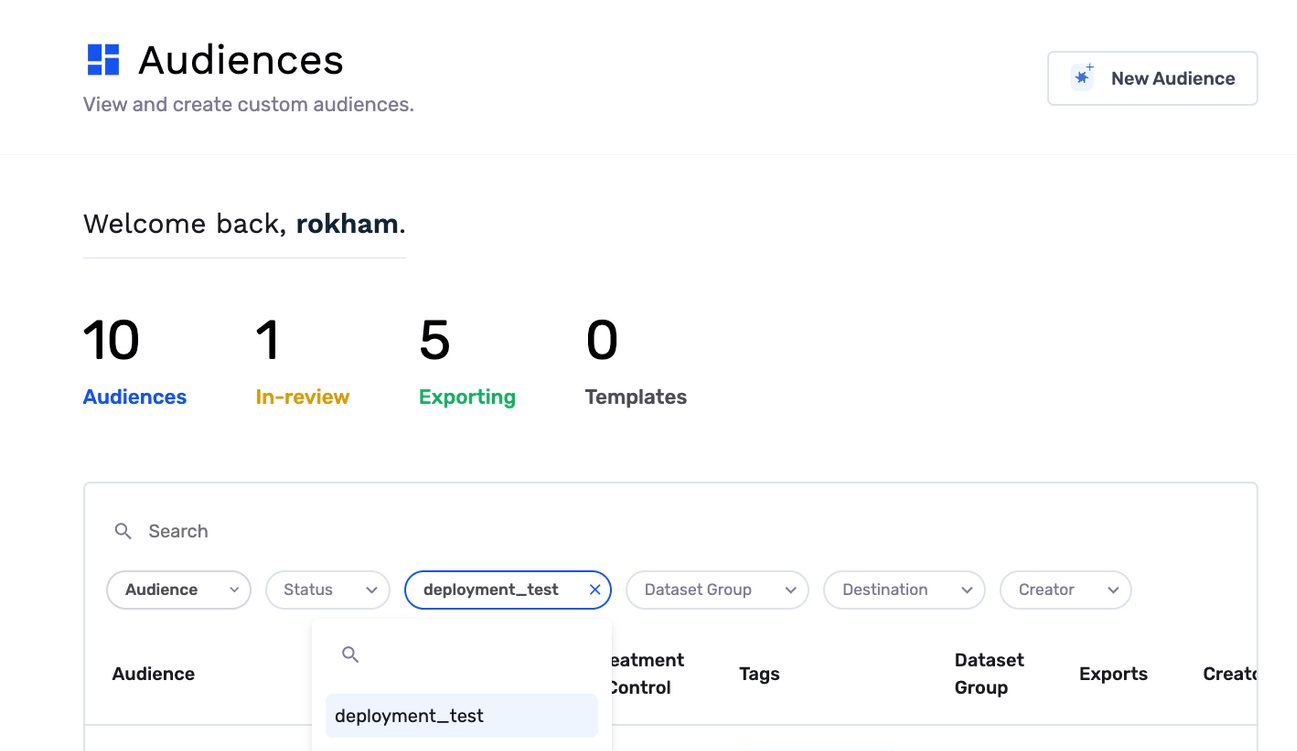Click the magnifier icon beside Search
1297x751 pixels.
pyautogui.click(x=123, y=531)
